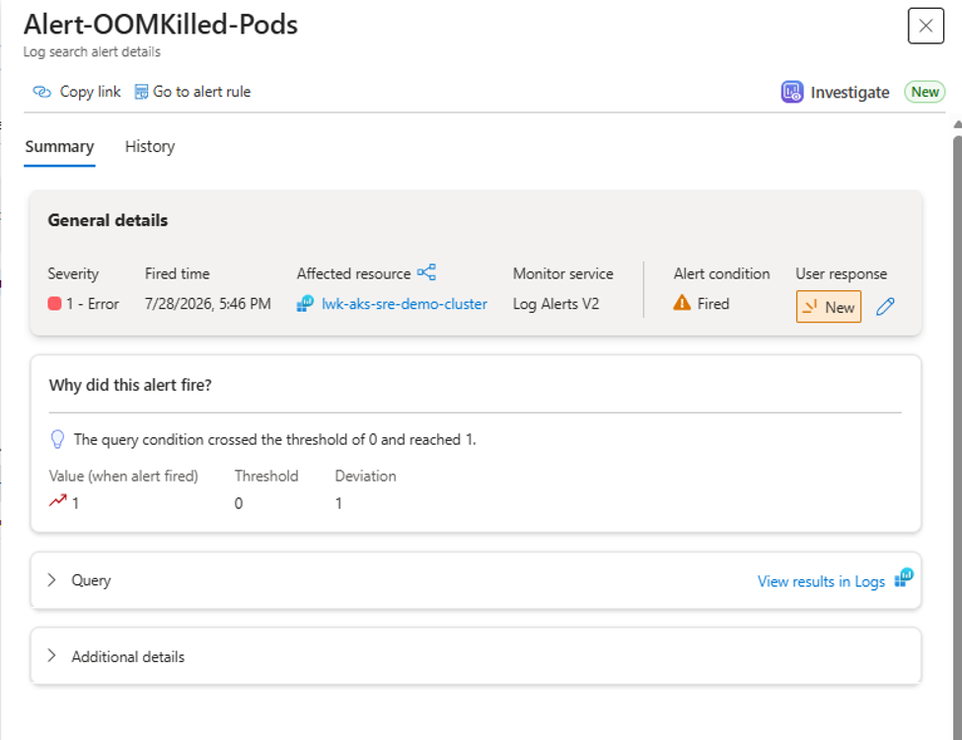Click the Deviation value 1
Viewport: 962px width, 740px height.
pyautogui.click(x=339, y=503)
